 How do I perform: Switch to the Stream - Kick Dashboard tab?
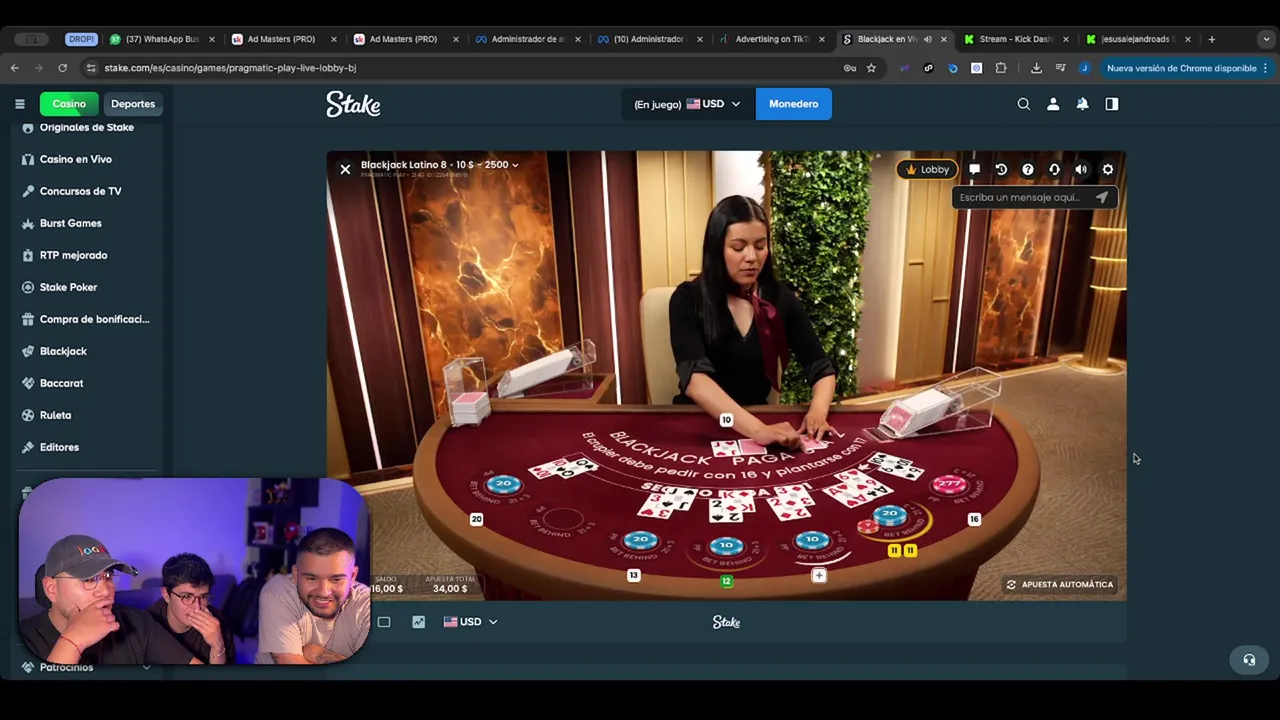click(1016, 39)
